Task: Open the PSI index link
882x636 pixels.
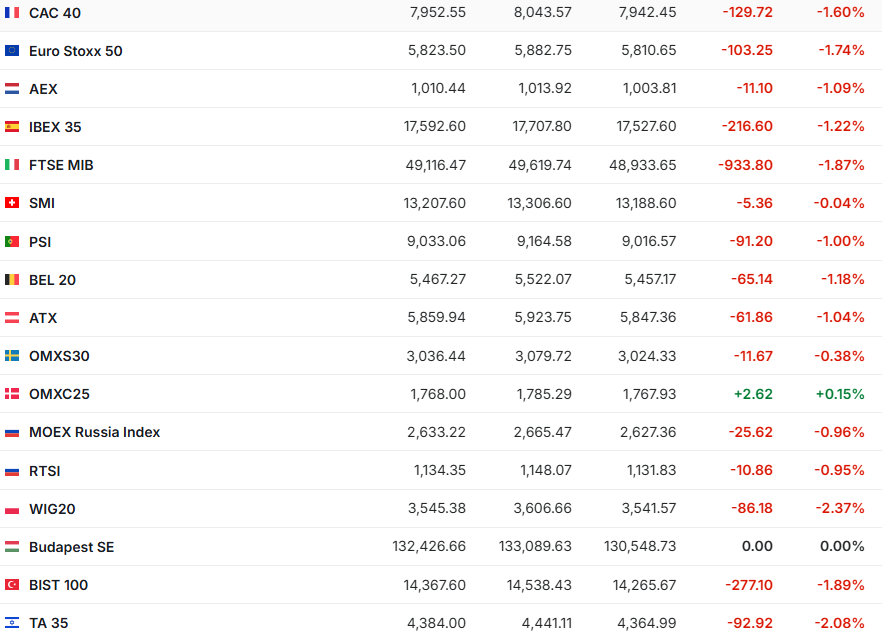Action: (40, 242)
